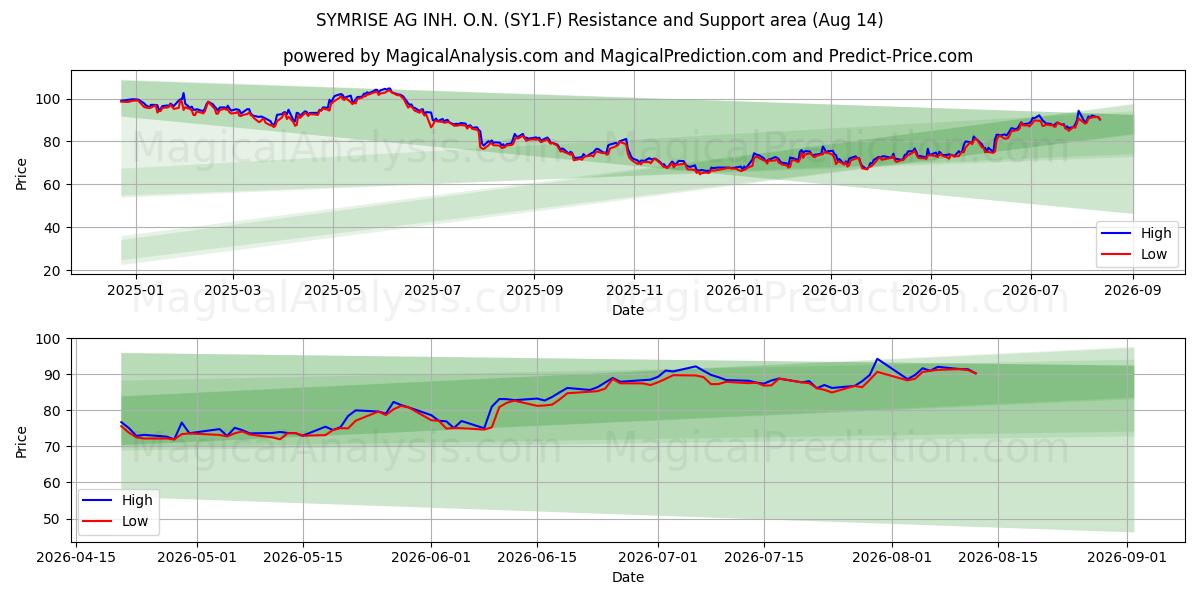Image resolution: width=1200 pixels, height=600 pixels.
Task: Click the '2026-03' x-axis label
Action: click(x=831, y=290)
